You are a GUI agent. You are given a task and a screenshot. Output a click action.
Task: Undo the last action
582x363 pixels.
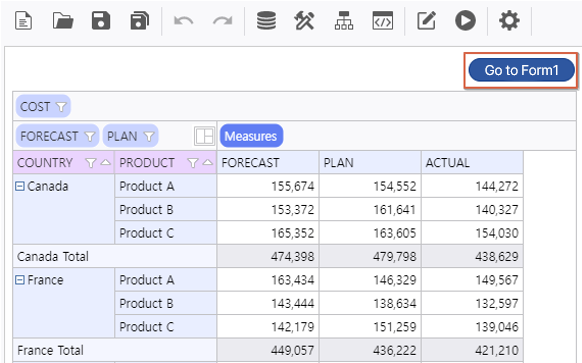click(x=183, y=21)
